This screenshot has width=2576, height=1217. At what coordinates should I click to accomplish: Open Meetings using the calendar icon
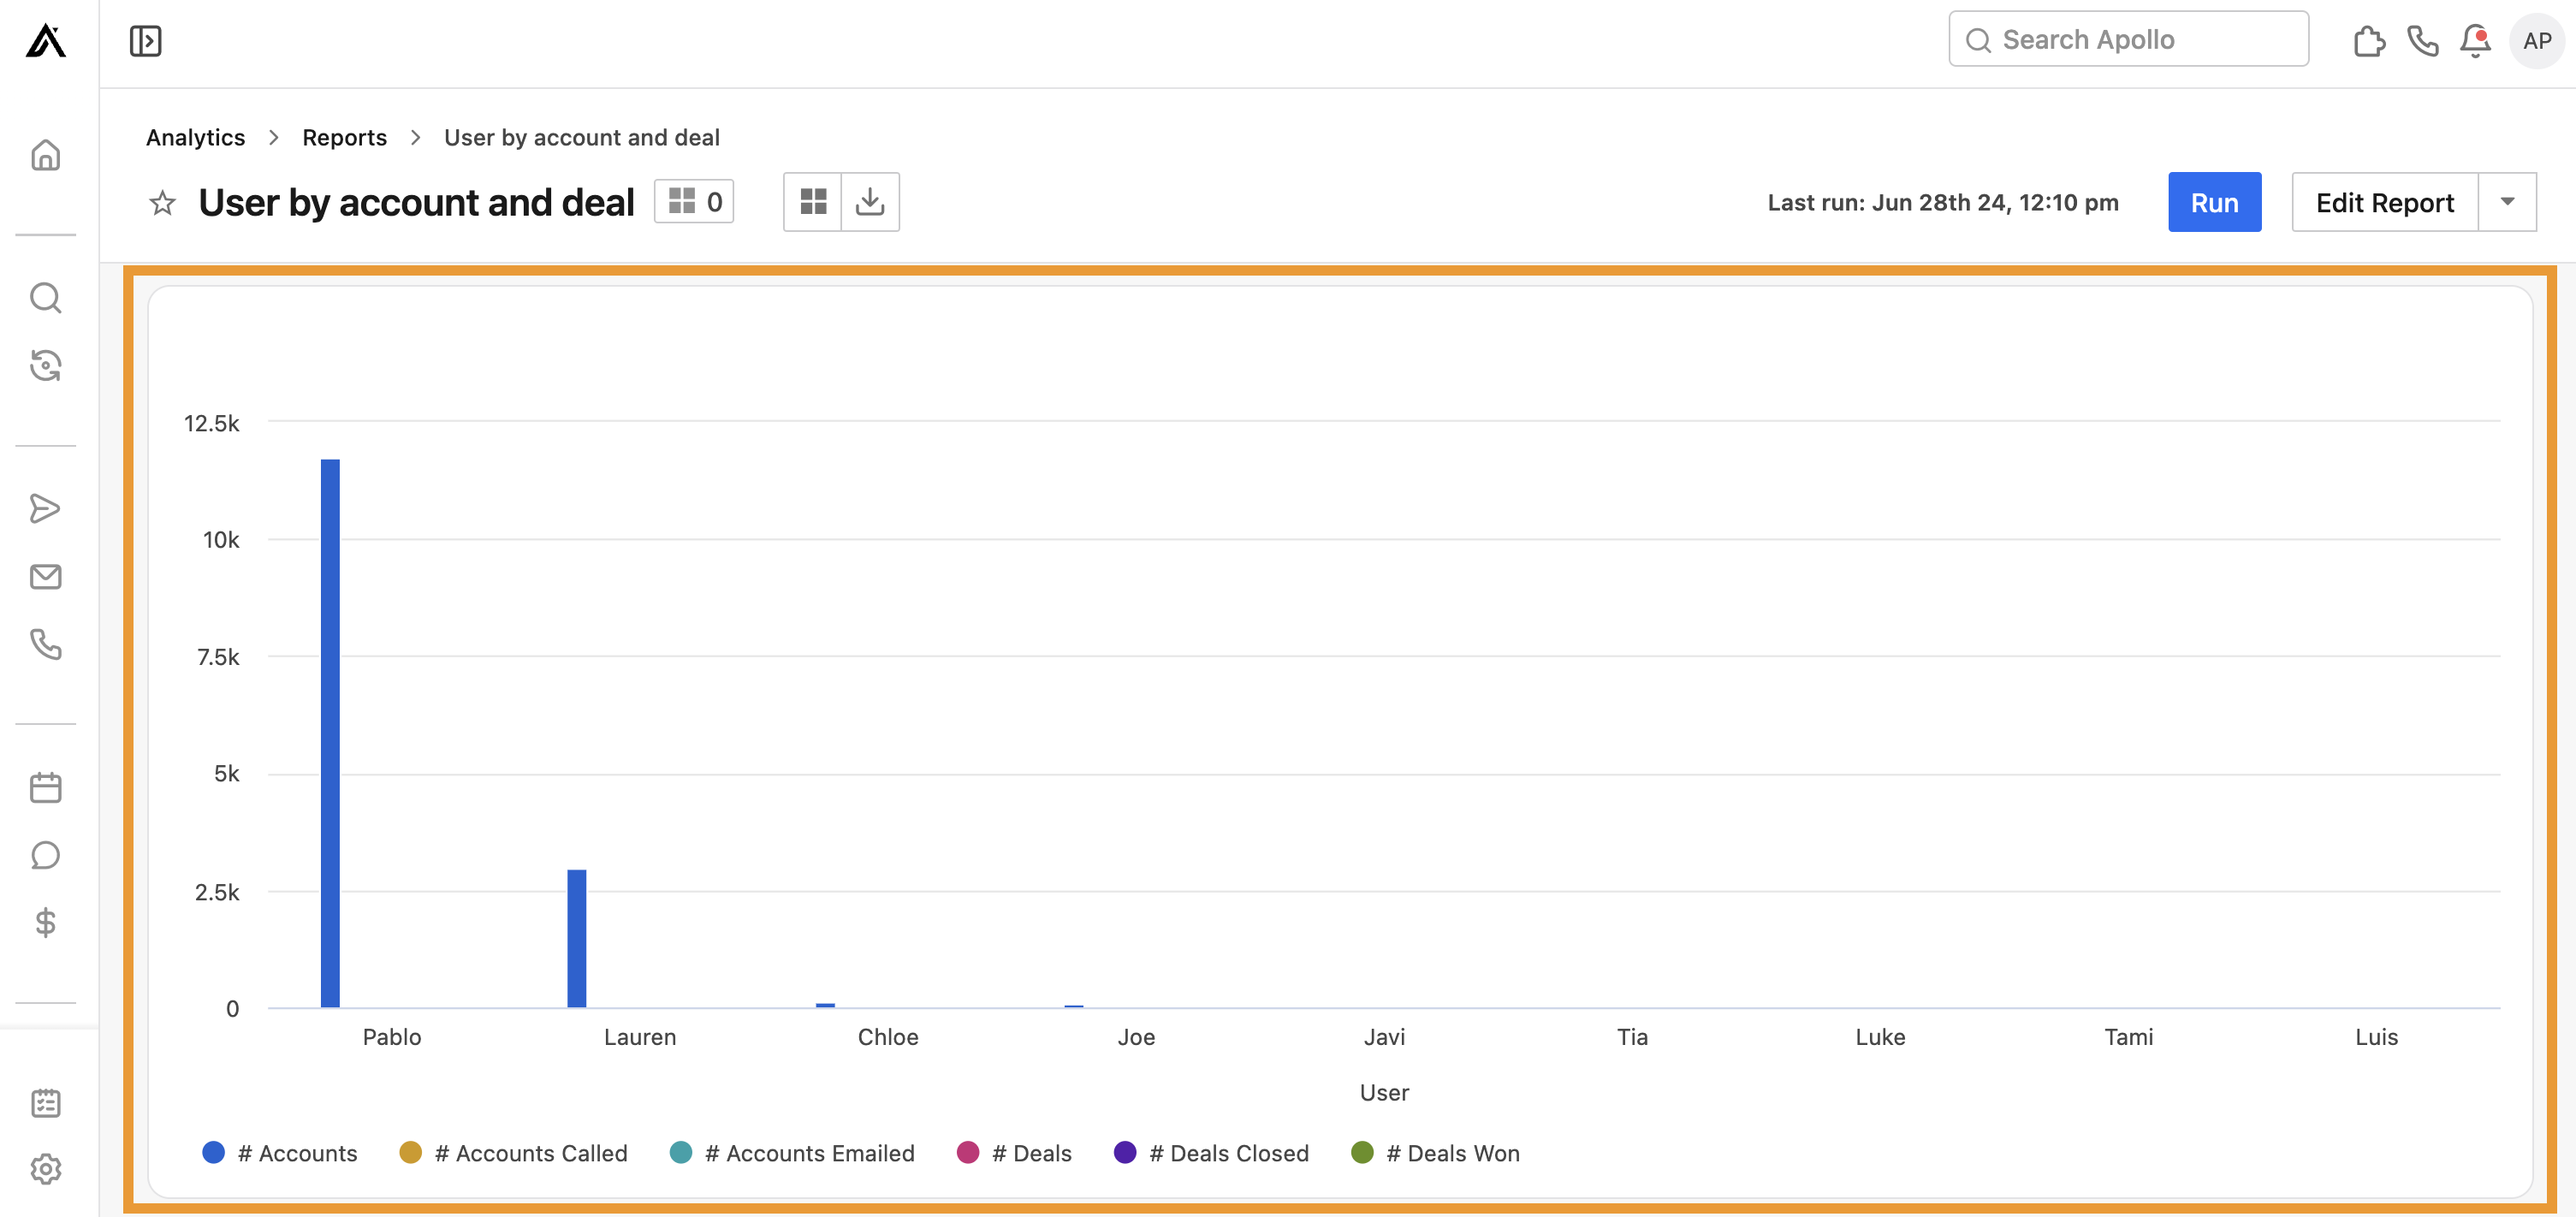tap(46, 786)
